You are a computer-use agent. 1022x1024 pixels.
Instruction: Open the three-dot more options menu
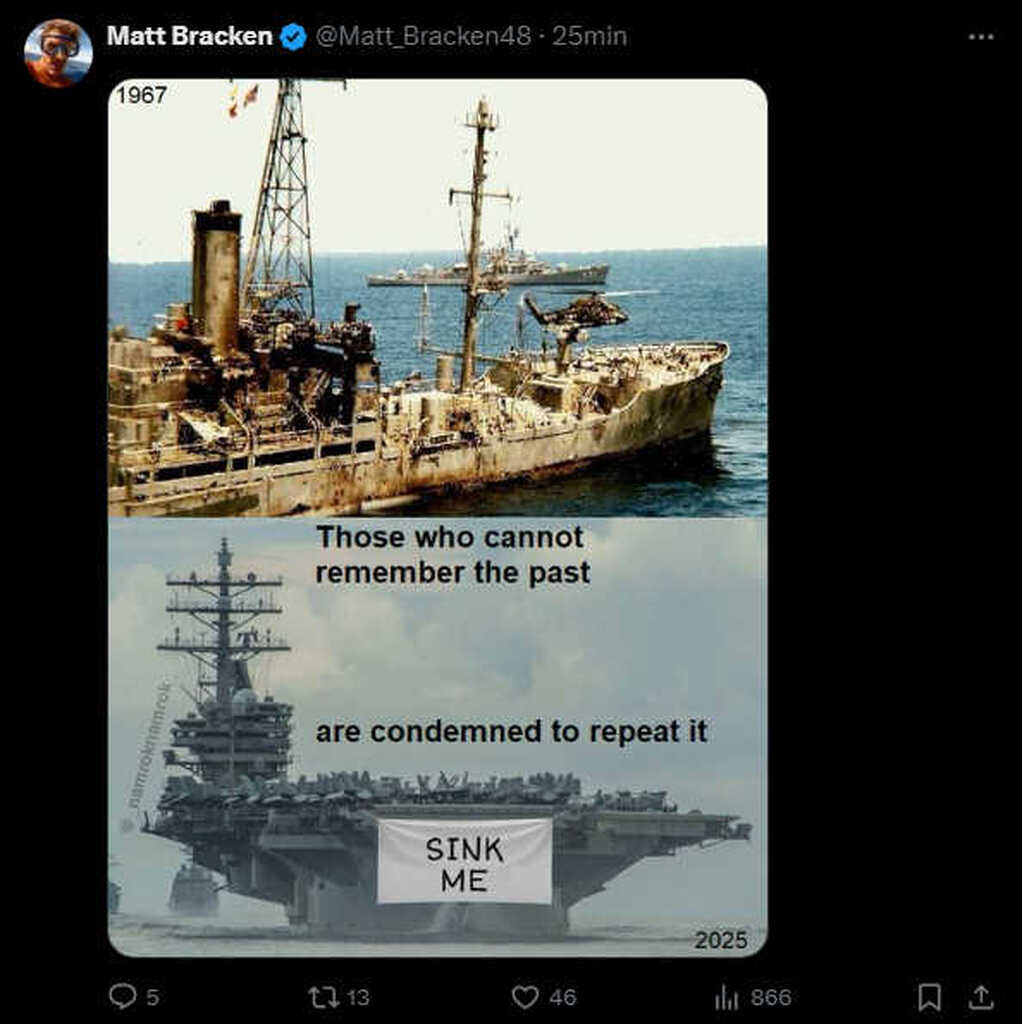pos(981,37)
